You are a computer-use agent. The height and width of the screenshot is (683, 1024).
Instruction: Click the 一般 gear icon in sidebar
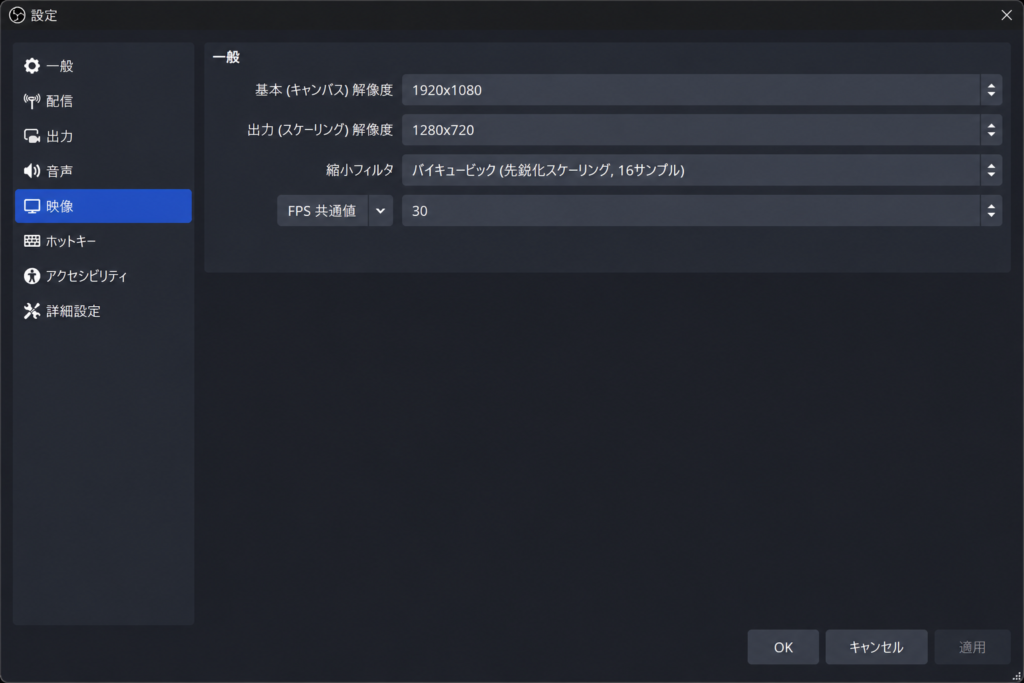[31, 66]
